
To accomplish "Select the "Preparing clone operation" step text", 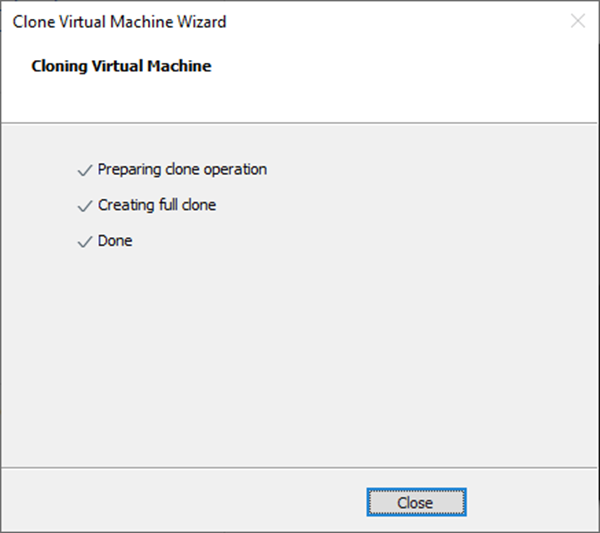I will [182, 170].
